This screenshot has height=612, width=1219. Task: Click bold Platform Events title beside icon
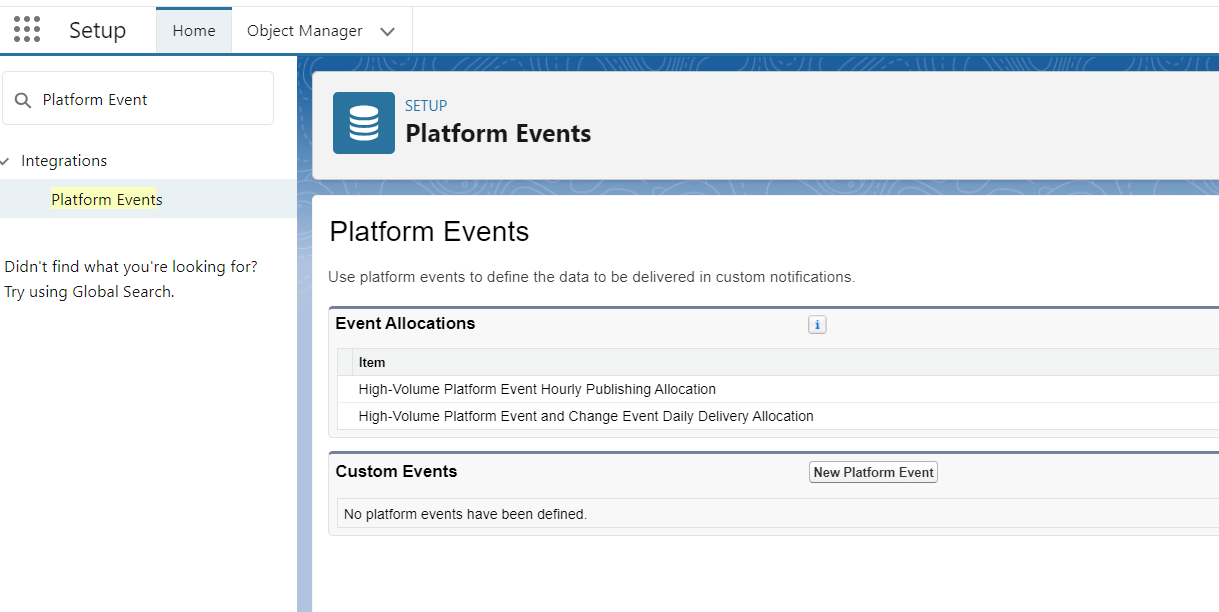click(x=498, y=133)
